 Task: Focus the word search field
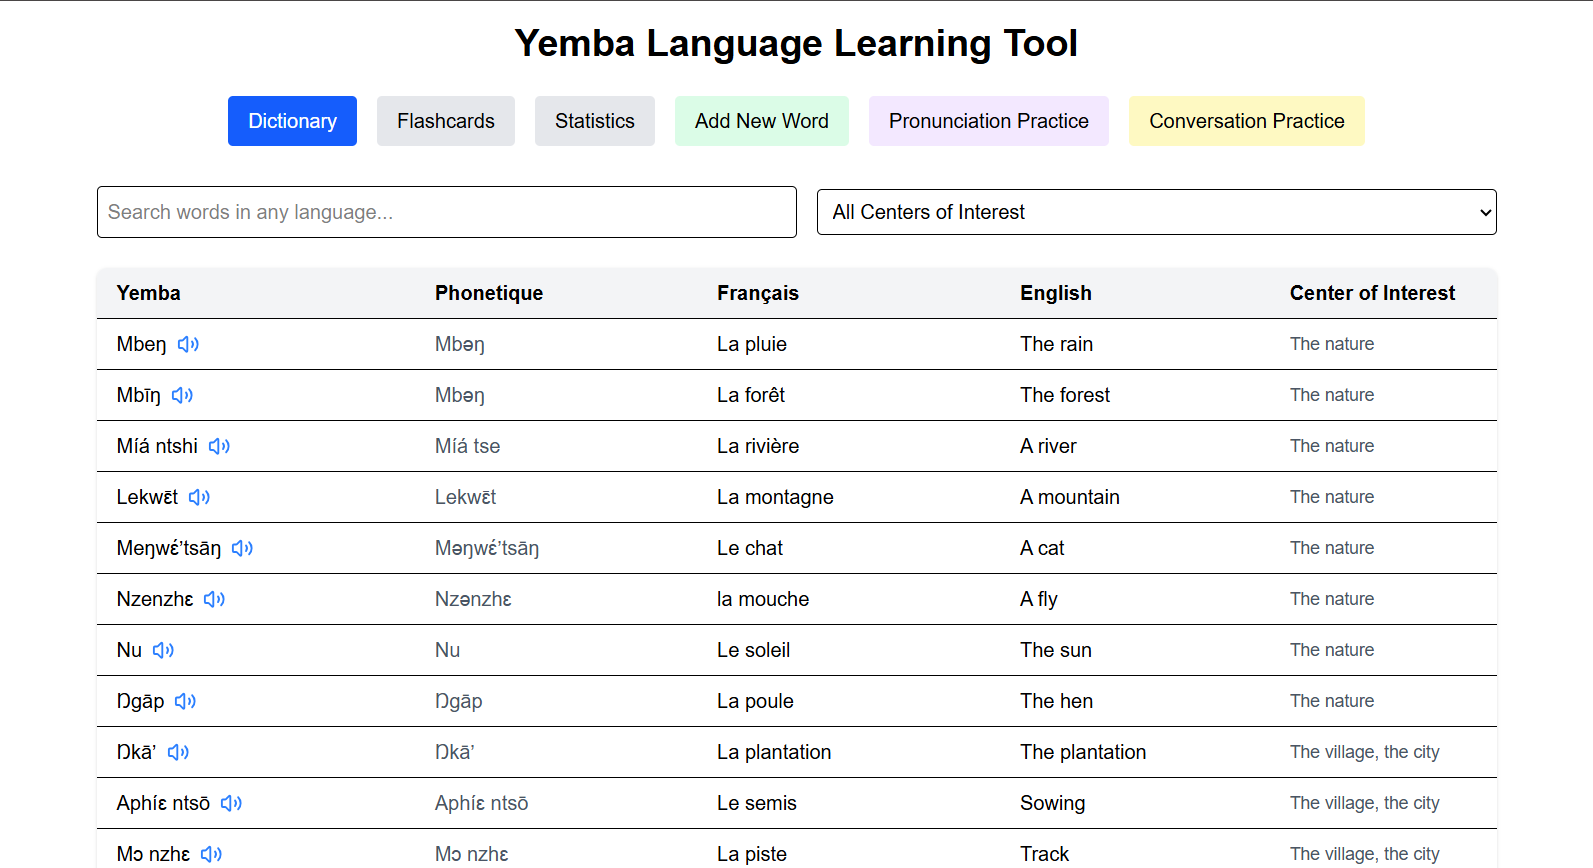(x=446, y=212)
